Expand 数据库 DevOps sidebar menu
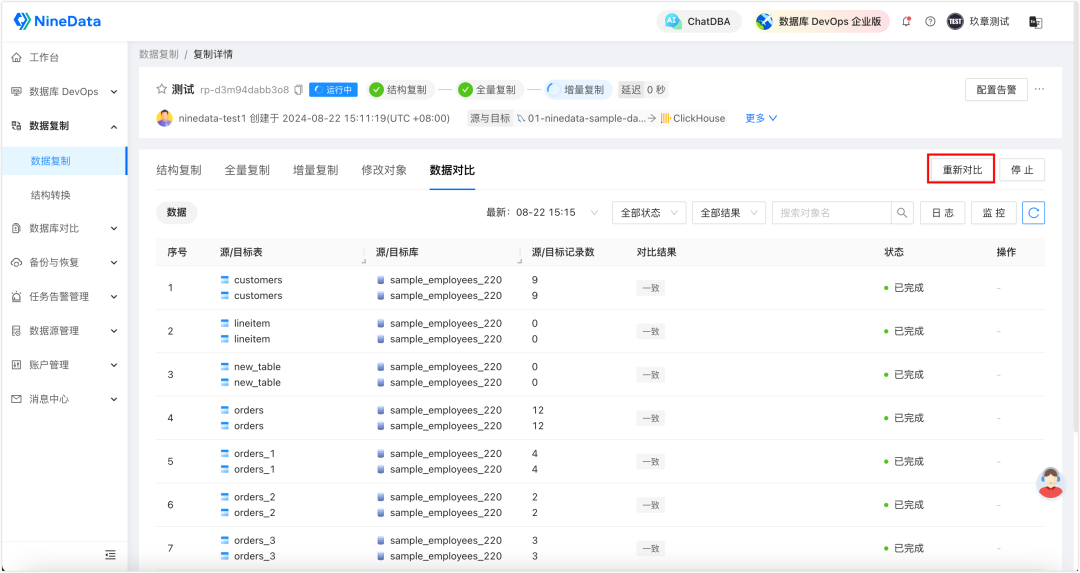1080x573 pixels. [64, 92]
